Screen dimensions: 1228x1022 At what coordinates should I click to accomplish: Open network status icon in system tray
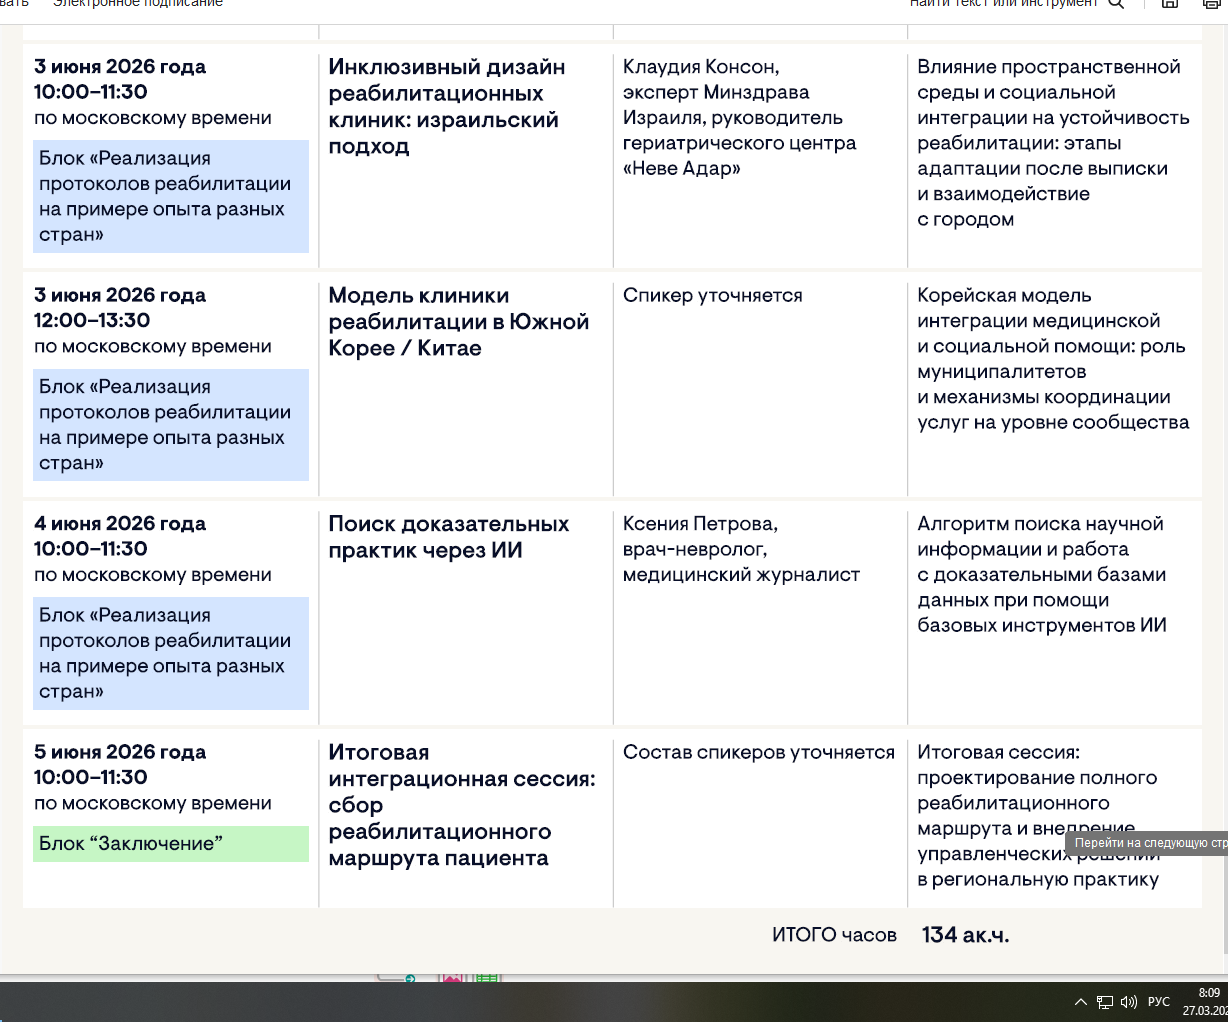[1105, 1002]
